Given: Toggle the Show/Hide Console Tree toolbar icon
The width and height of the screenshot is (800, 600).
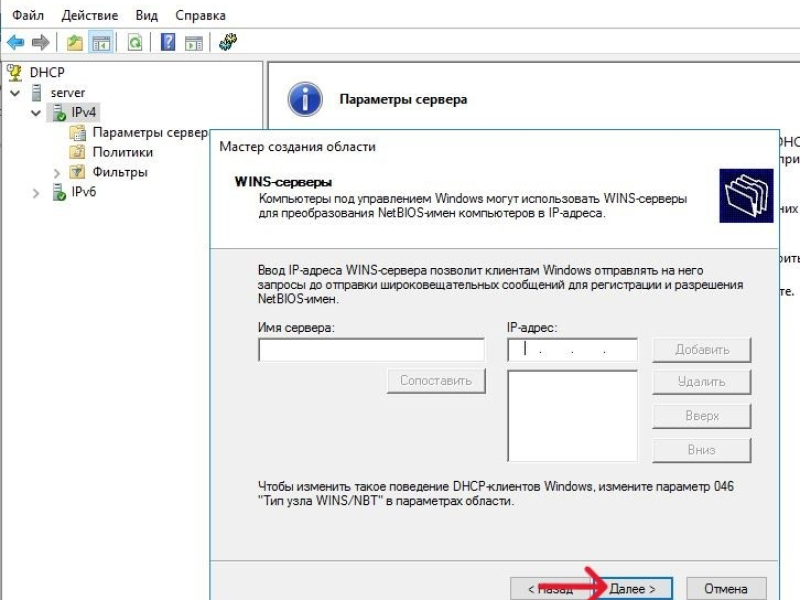Looking at the screenshot, I should coord(101,42).
